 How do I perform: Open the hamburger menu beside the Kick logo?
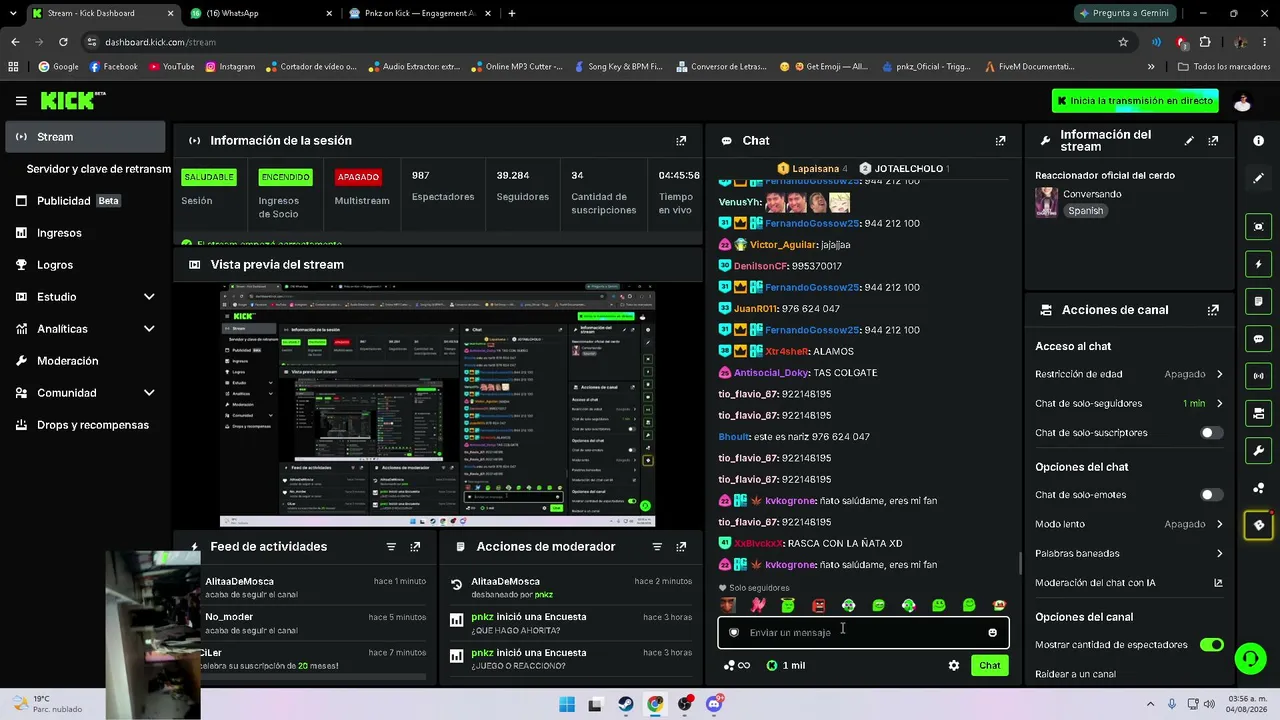coord(21,101)
